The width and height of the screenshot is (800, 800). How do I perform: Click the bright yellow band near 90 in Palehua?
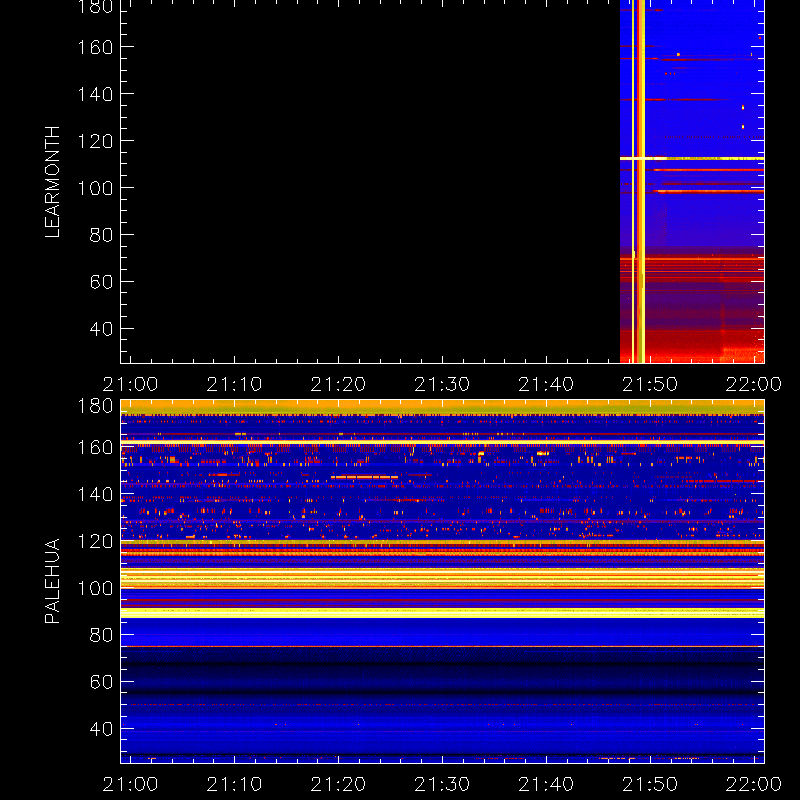coord(442,613)
